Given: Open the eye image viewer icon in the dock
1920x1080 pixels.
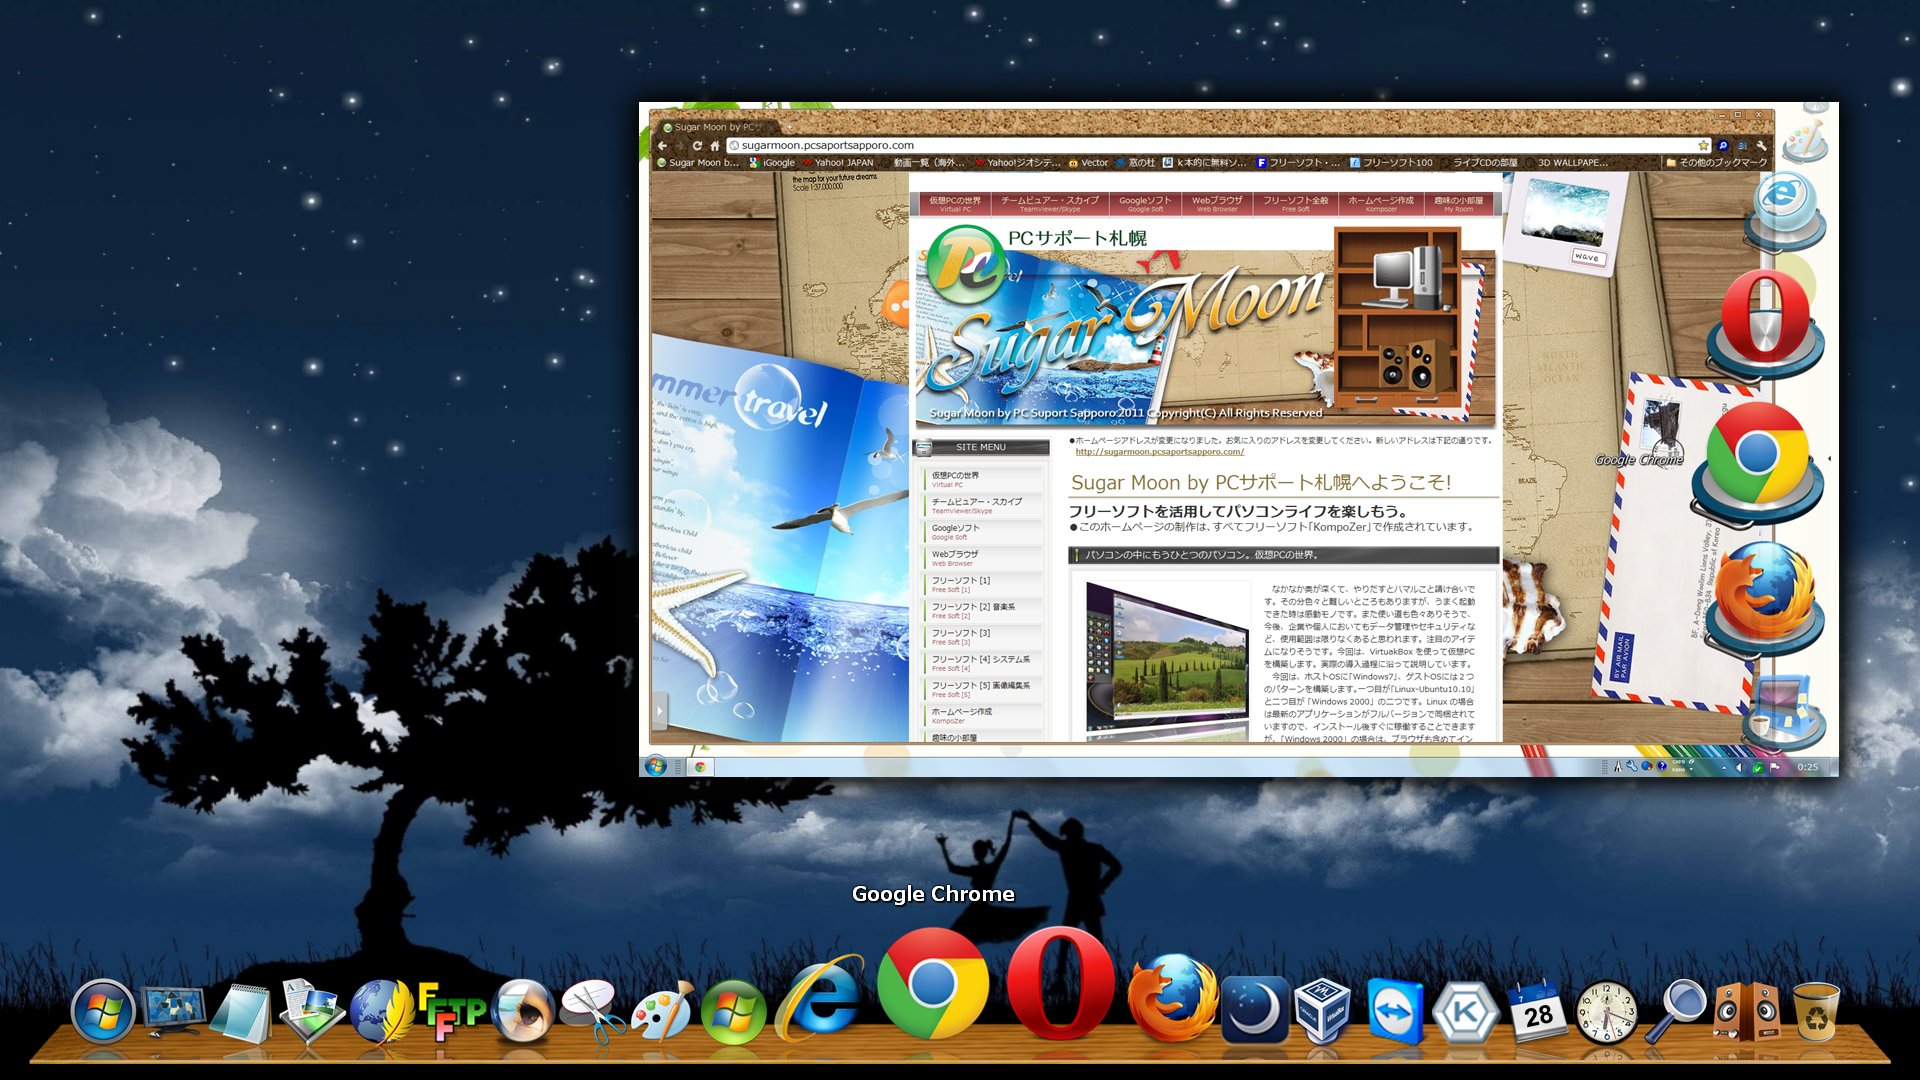Looking at the screenshot, I should 523,1012.
